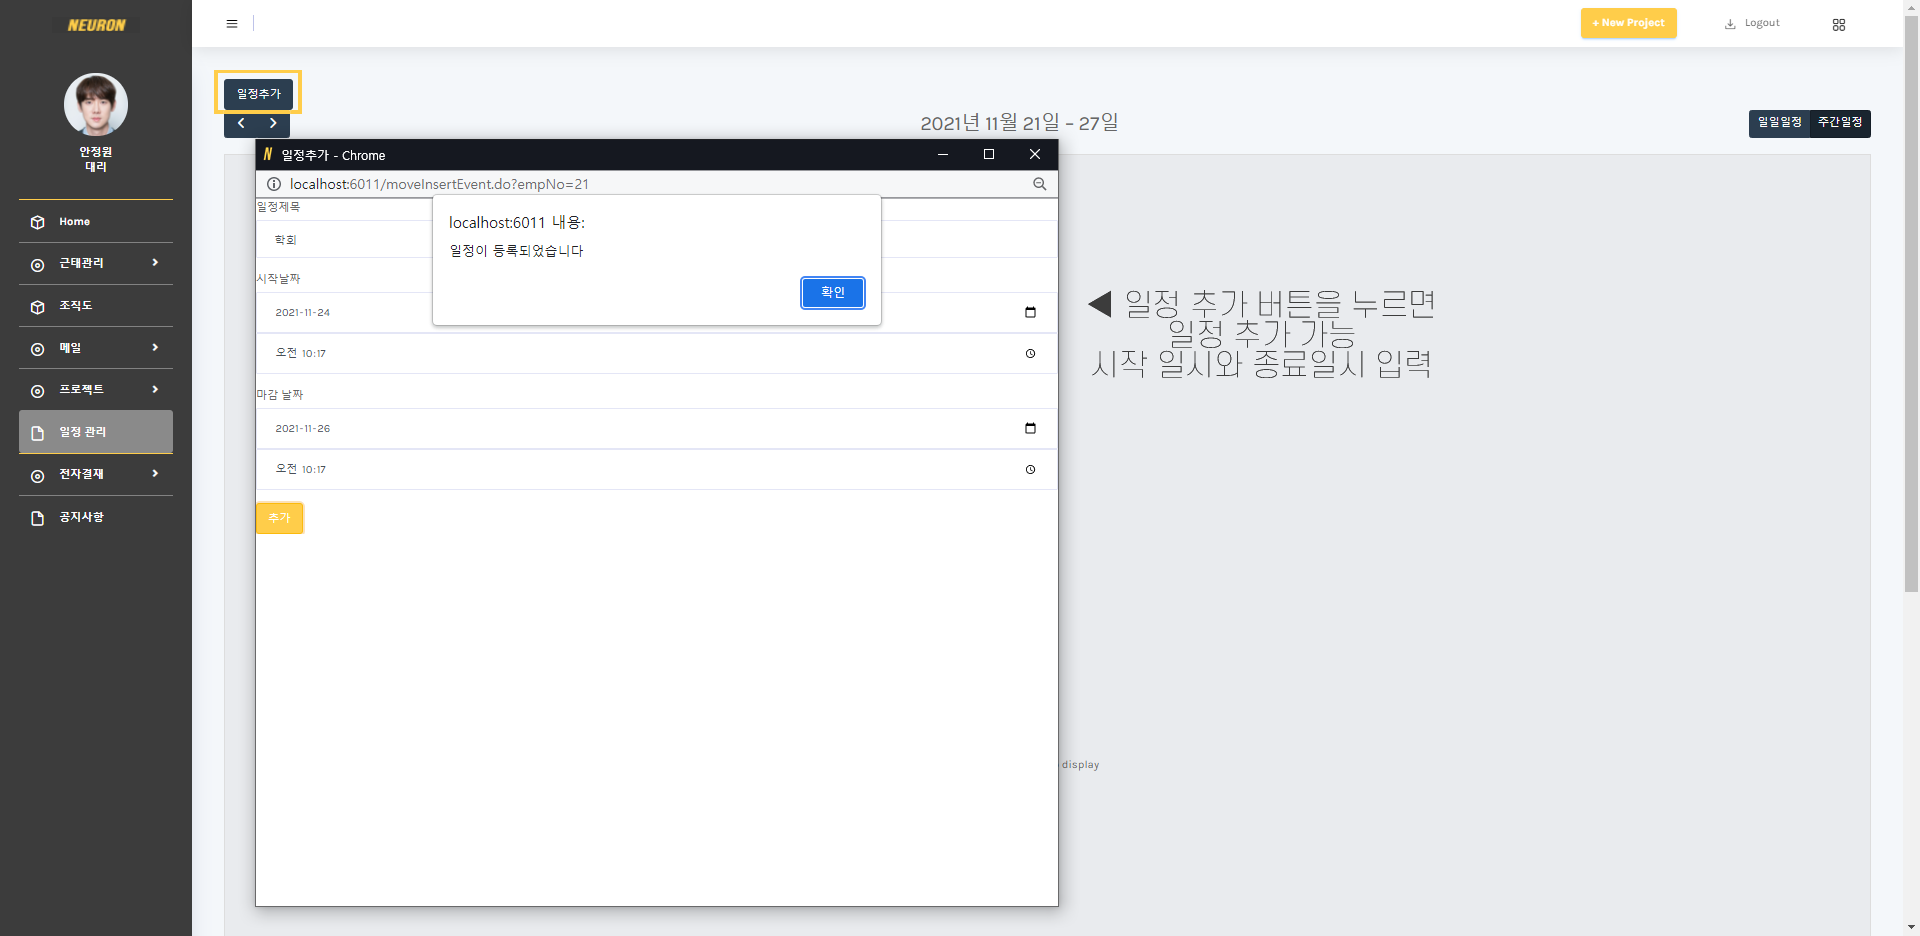Open end date calendar picker icon

point(1031,428)
